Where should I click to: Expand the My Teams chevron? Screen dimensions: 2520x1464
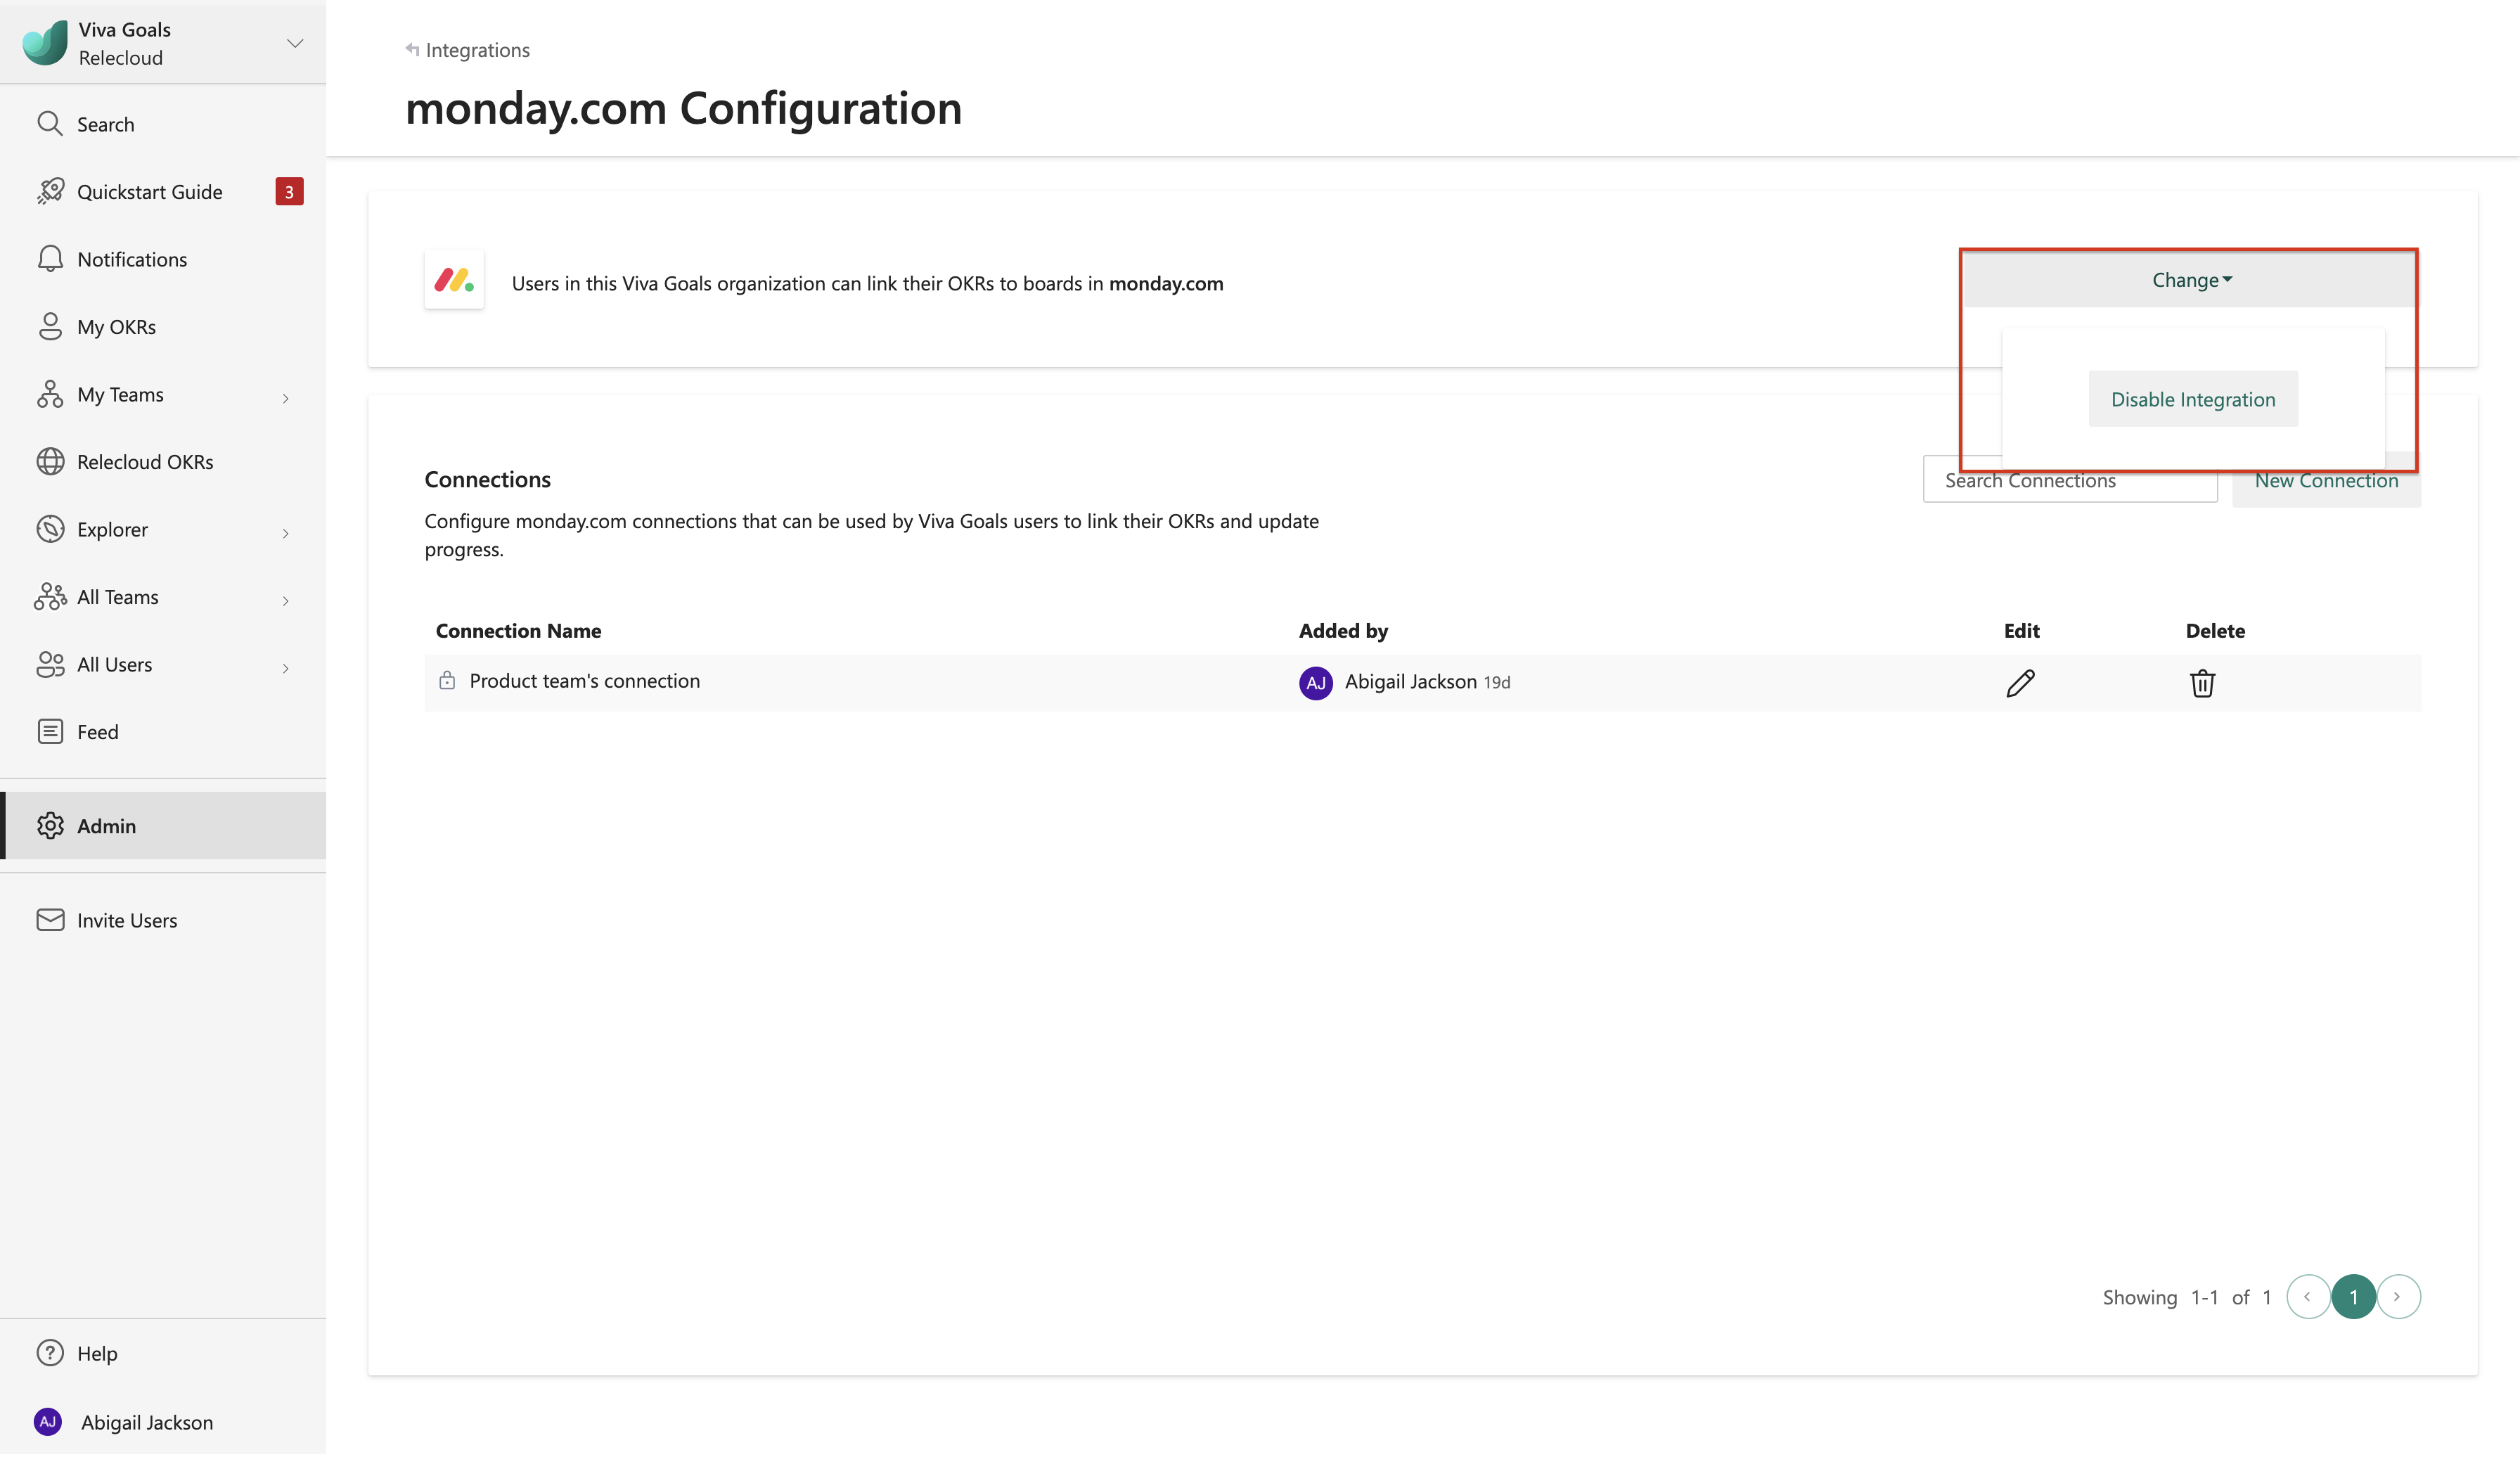pyautogui.click(x=286, y=398)
